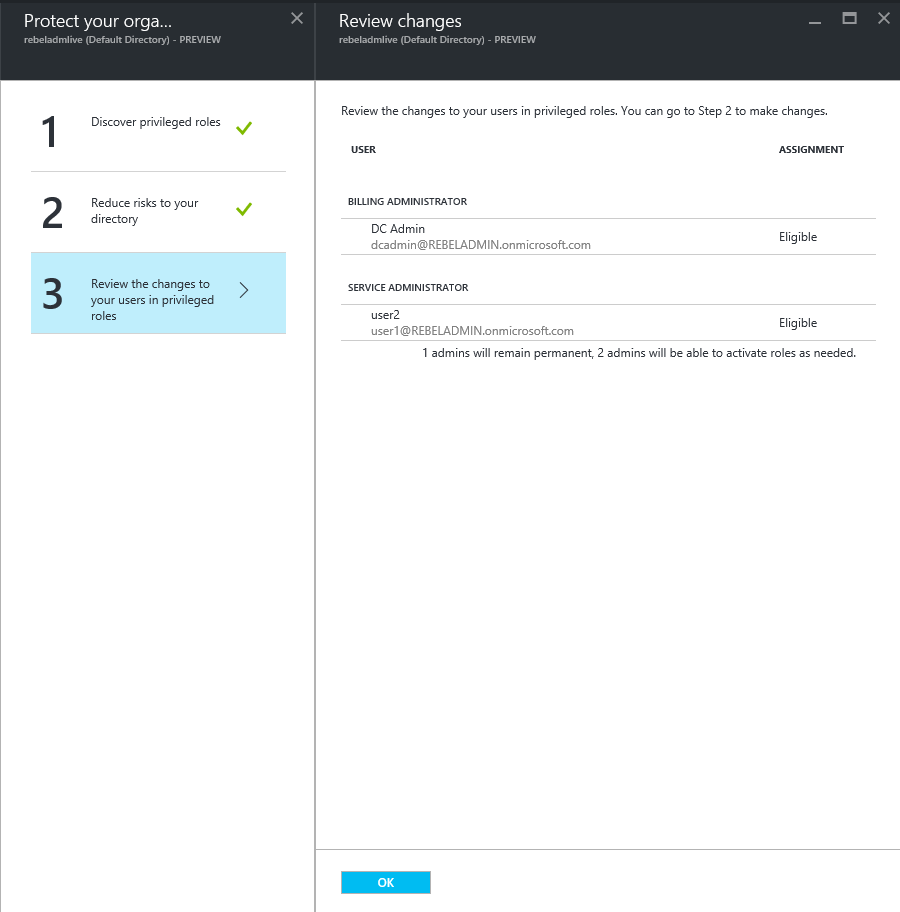The width and height of the screenshot is (900, 912).
Task: Click Eligible assignment for DC Admin
Action: [798, 237]
